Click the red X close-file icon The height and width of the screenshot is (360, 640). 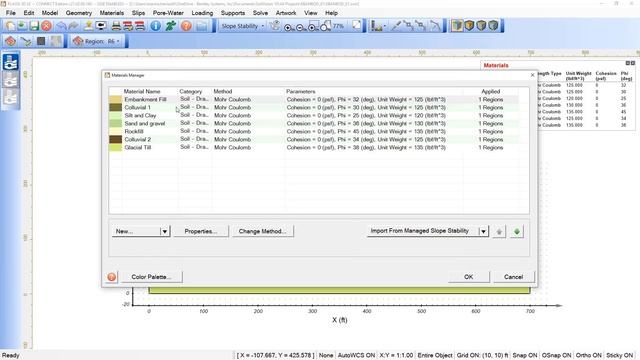pyautogui.click(x=47, y=26)
